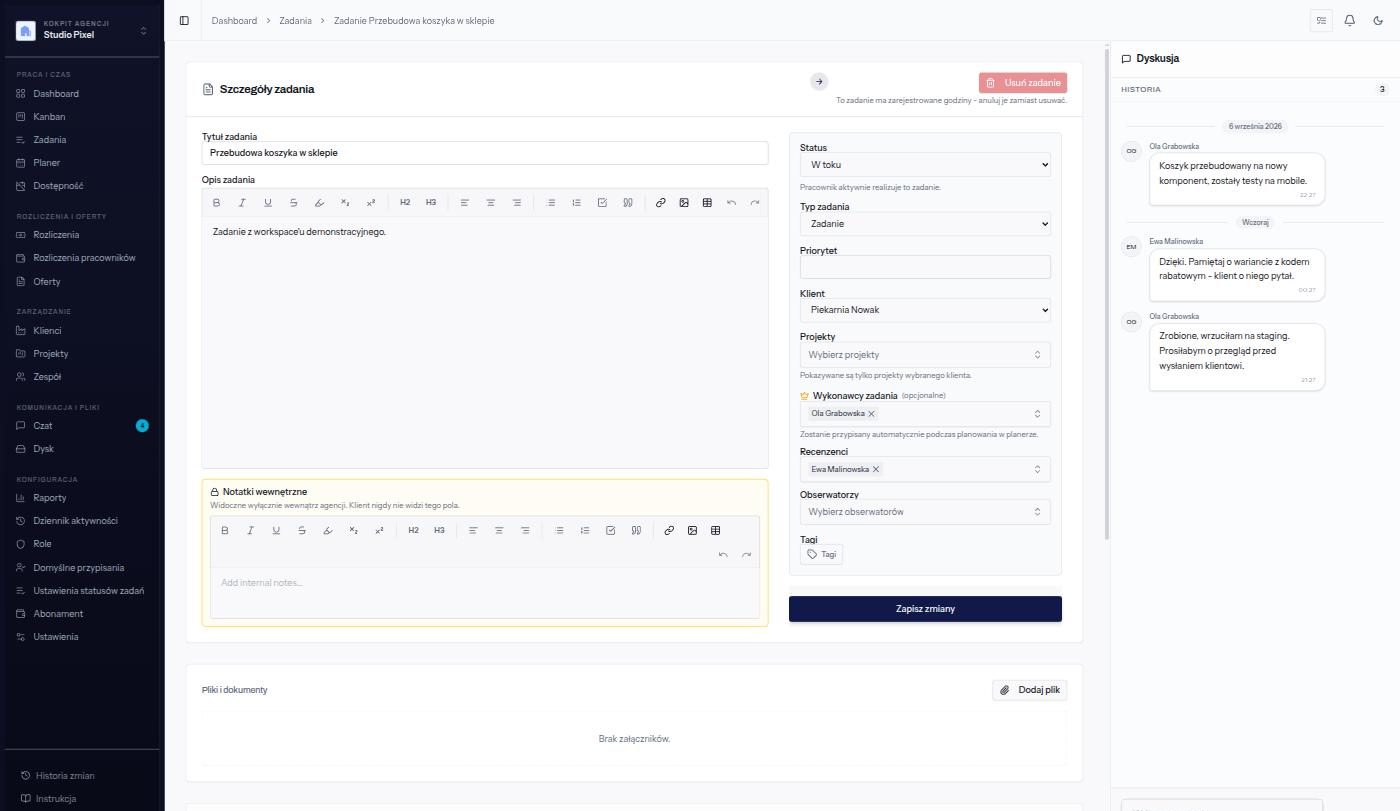This screenshot has height=811, width=1400.
Task: Center text in Opis zadania toolbar
Action: [x=491, y=202]
